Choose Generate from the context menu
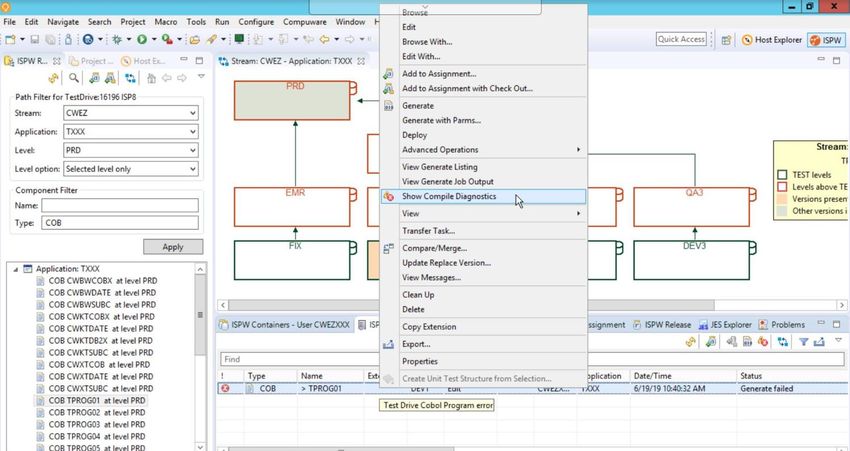 pyautogui.click(x=484, y=106)
